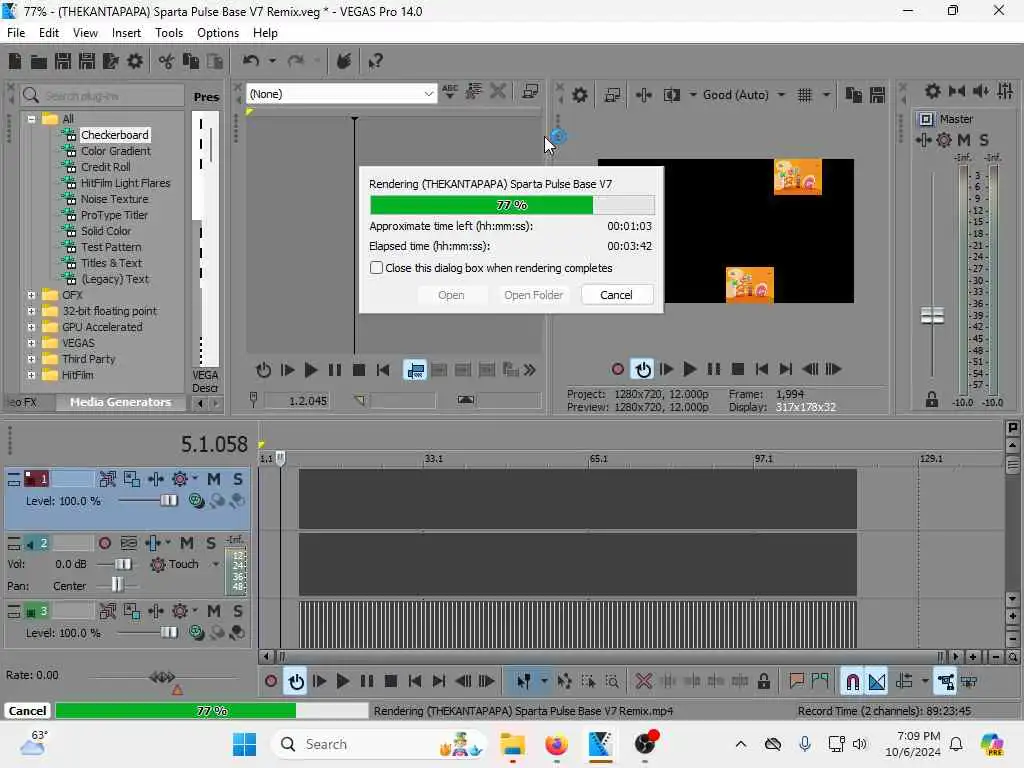Select the Checkerboard media generator
This screenshot has height=768, width=1024.
click(115, 135)
